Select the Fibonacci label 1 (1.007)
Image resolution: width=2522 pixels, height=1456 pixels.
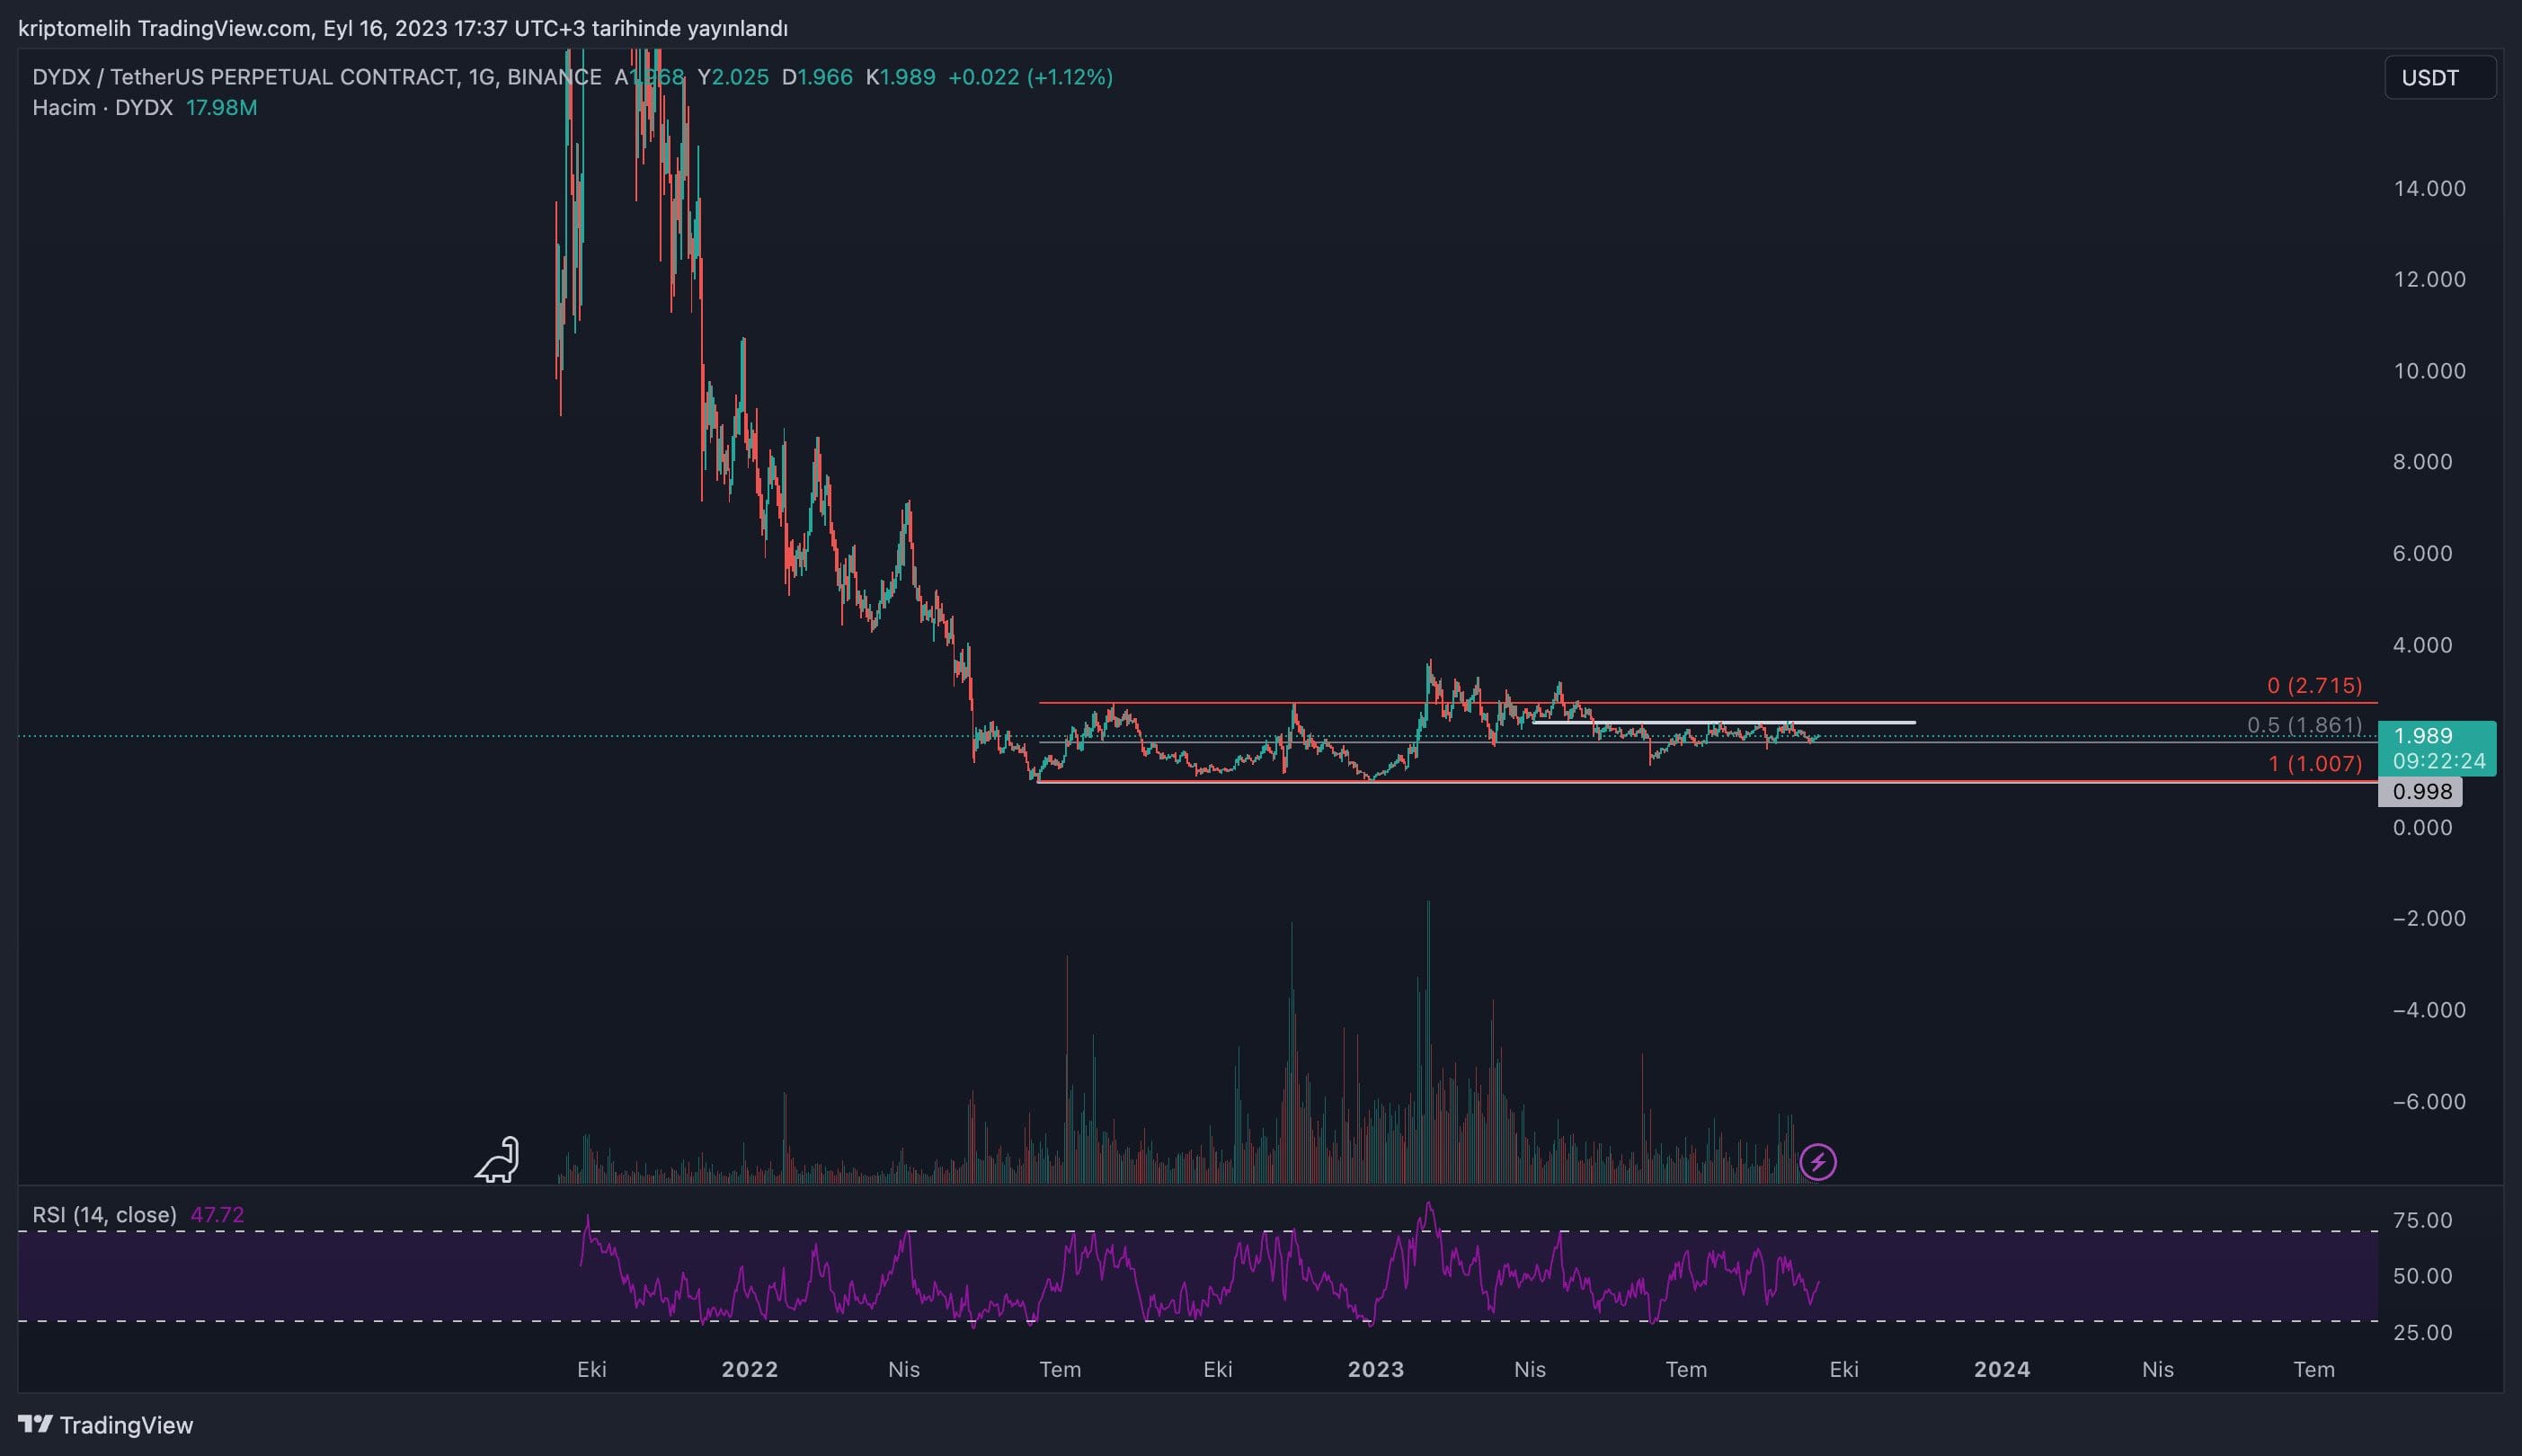2315,764
